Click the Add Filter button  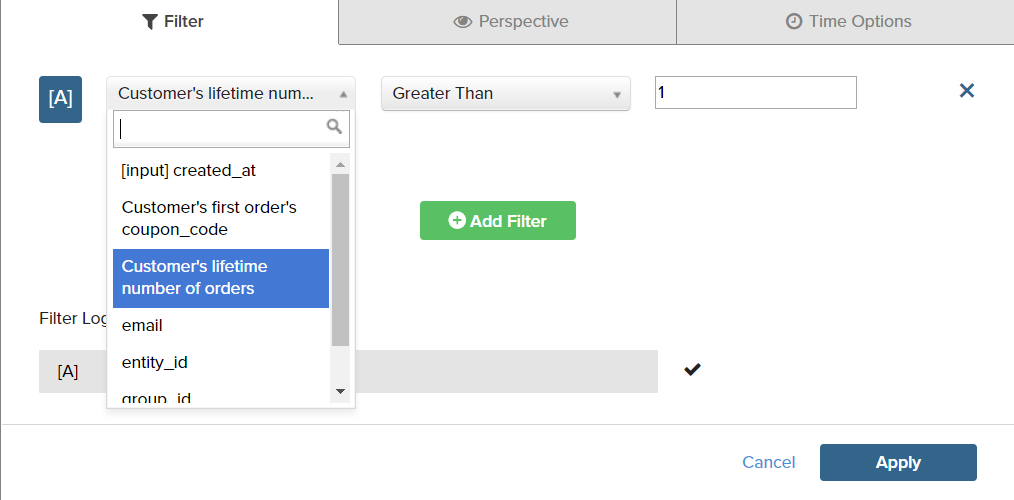tap(497, 221)
